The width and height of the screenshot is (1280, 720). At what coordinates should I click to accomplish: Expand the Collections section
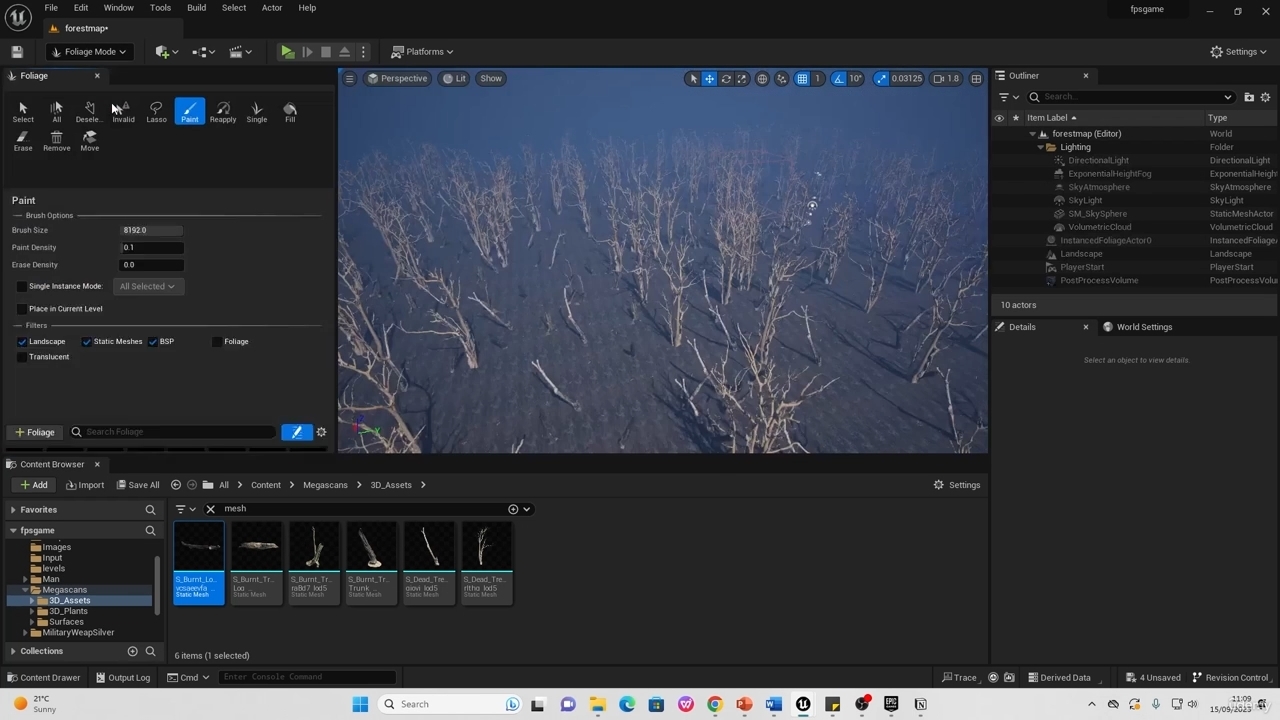pyautogui.click(x=13, y=651)
